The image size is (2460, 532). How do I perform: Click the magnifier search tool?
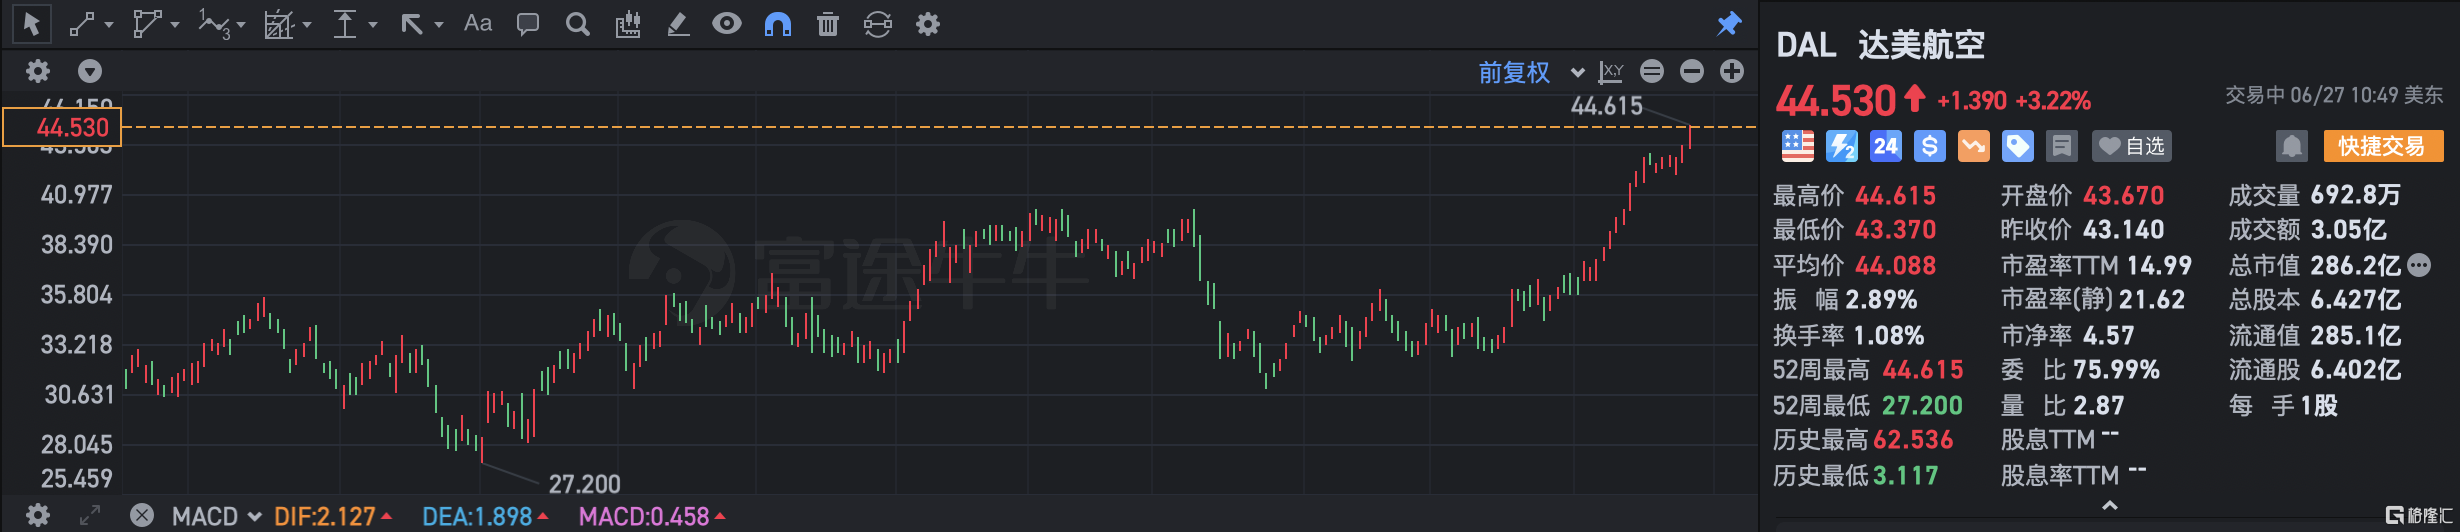[578, 24]
